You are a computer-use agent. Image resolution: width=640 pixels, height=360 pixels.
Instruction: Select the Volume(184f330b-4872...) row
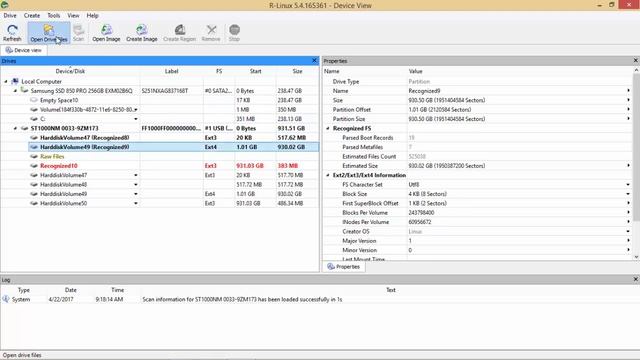(160, 109)
